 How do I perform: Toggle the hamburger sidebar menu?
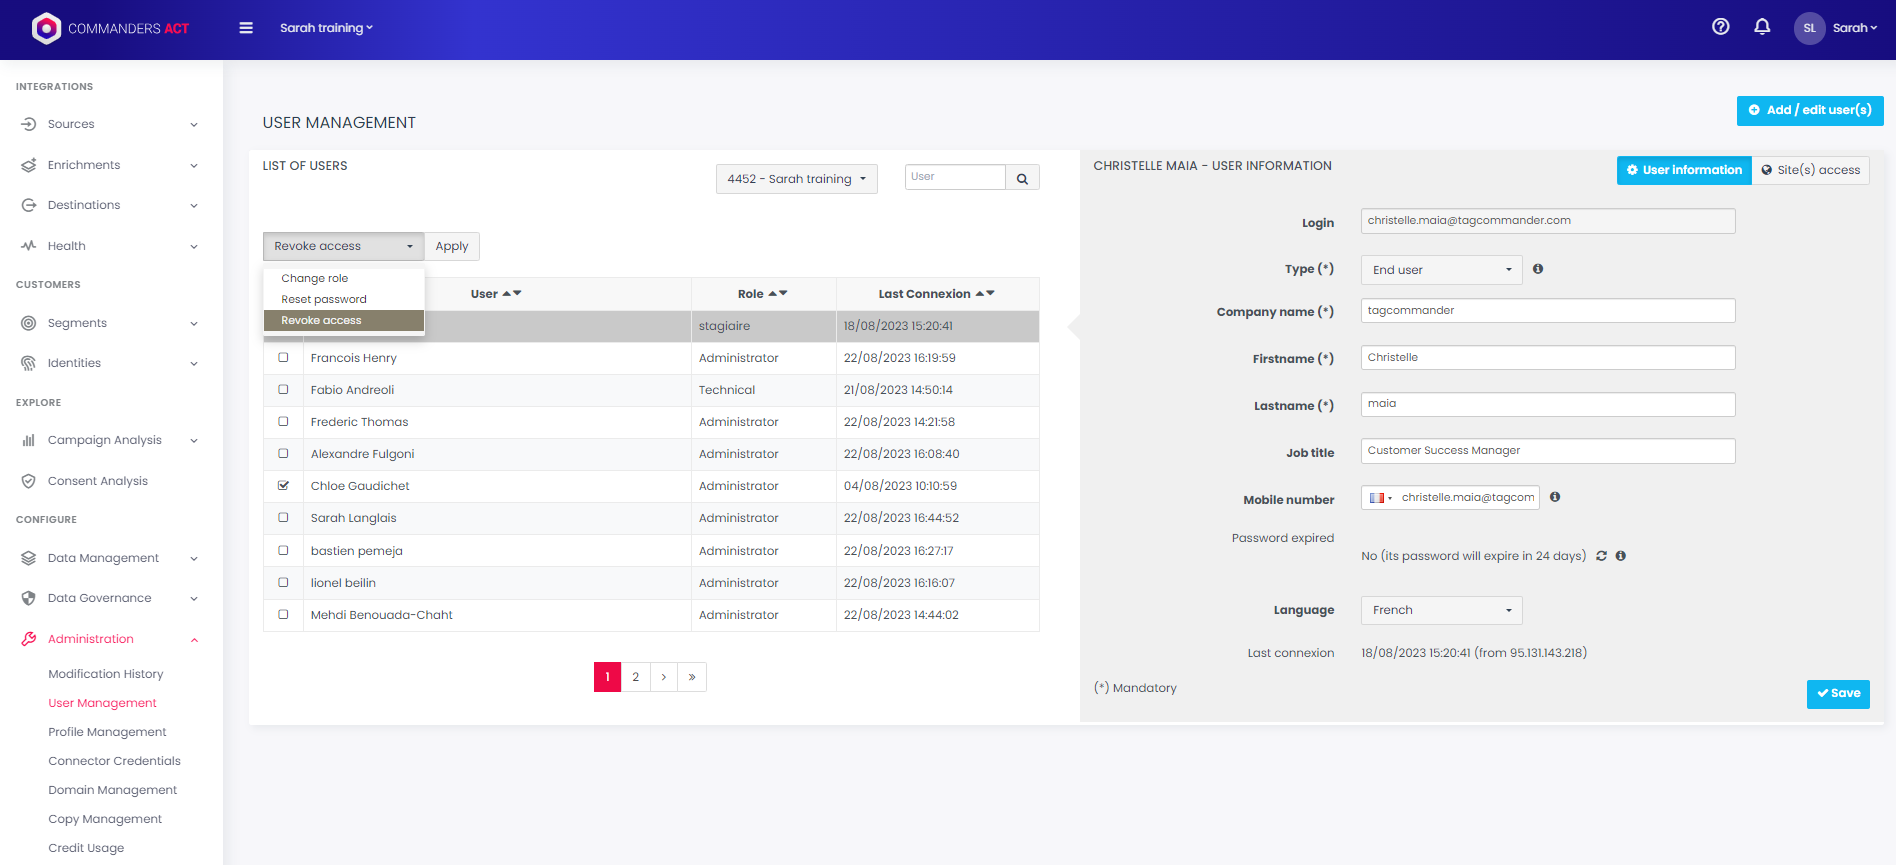246,28
